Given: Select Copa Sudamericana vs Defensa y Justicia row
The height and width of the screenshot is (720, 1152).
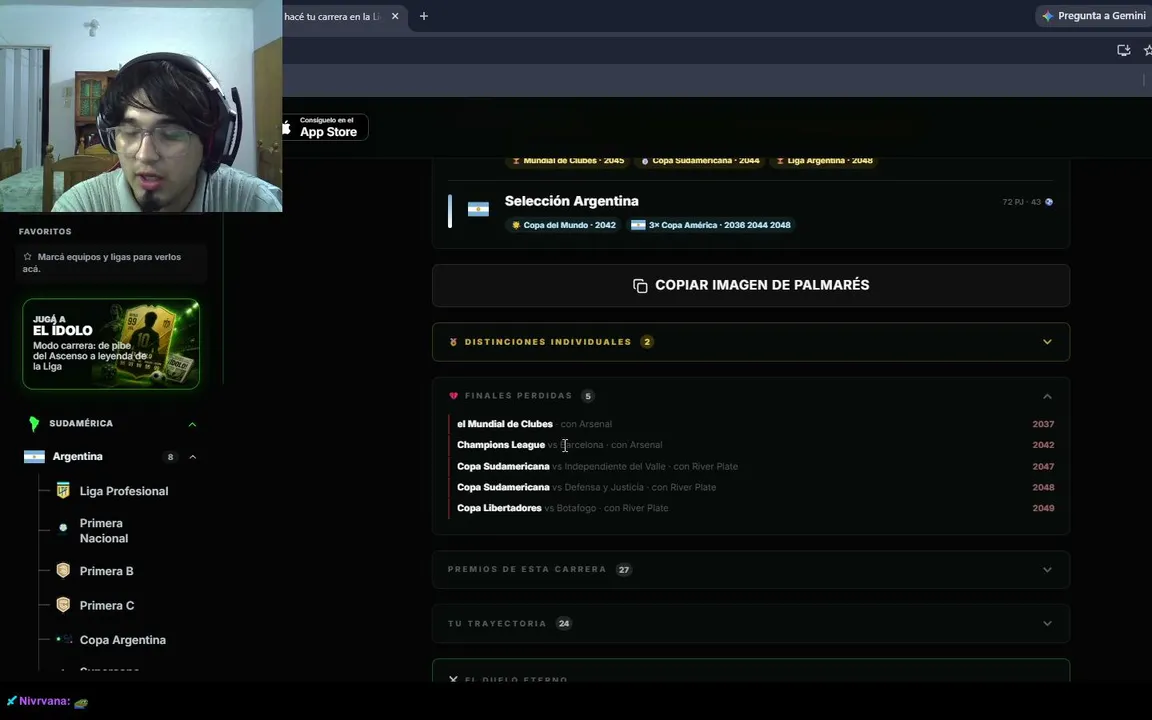Looking at the screenshot, I should [x=751, y=487].
